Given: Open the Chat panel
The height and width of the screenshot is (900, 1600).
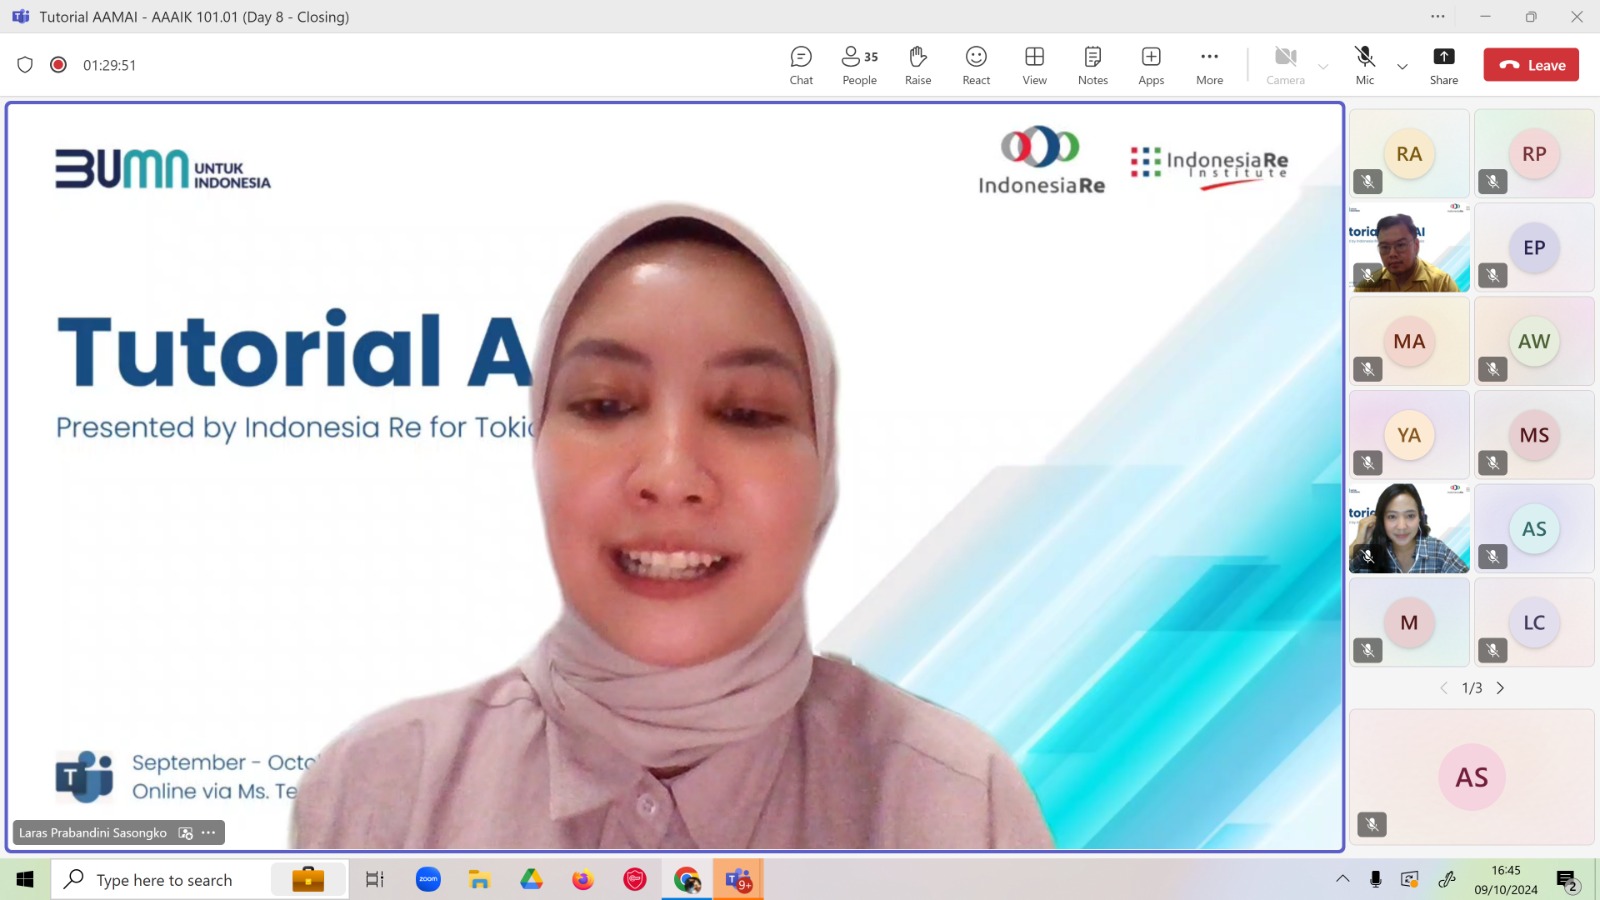Looking at the screenshot, I should [x=801, y=66].
